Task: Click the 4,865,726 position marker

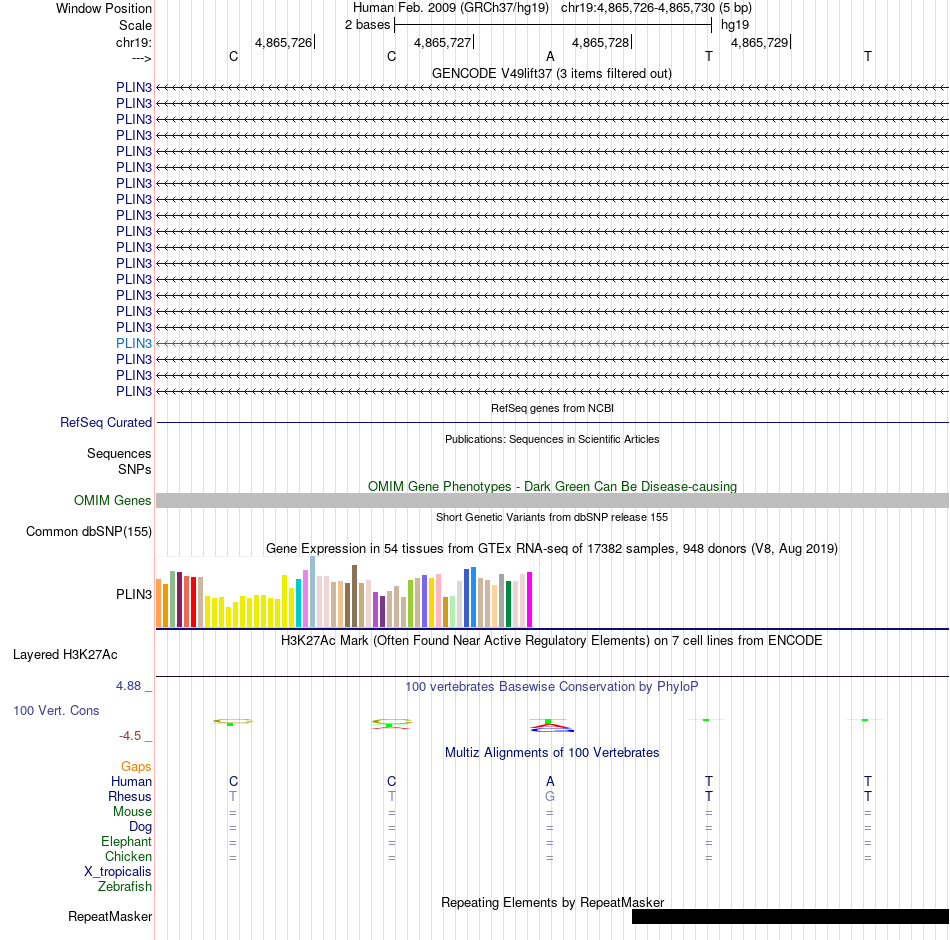Action: 284,42
